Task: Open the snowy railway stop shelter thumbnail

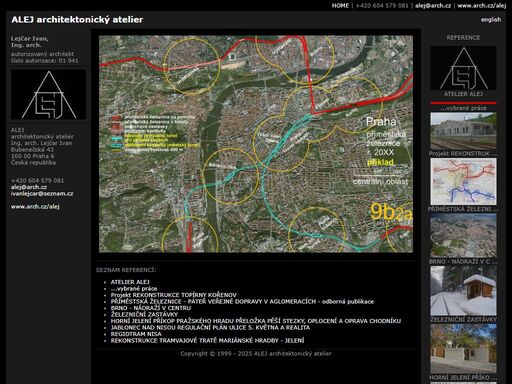Action: (463, 291)
